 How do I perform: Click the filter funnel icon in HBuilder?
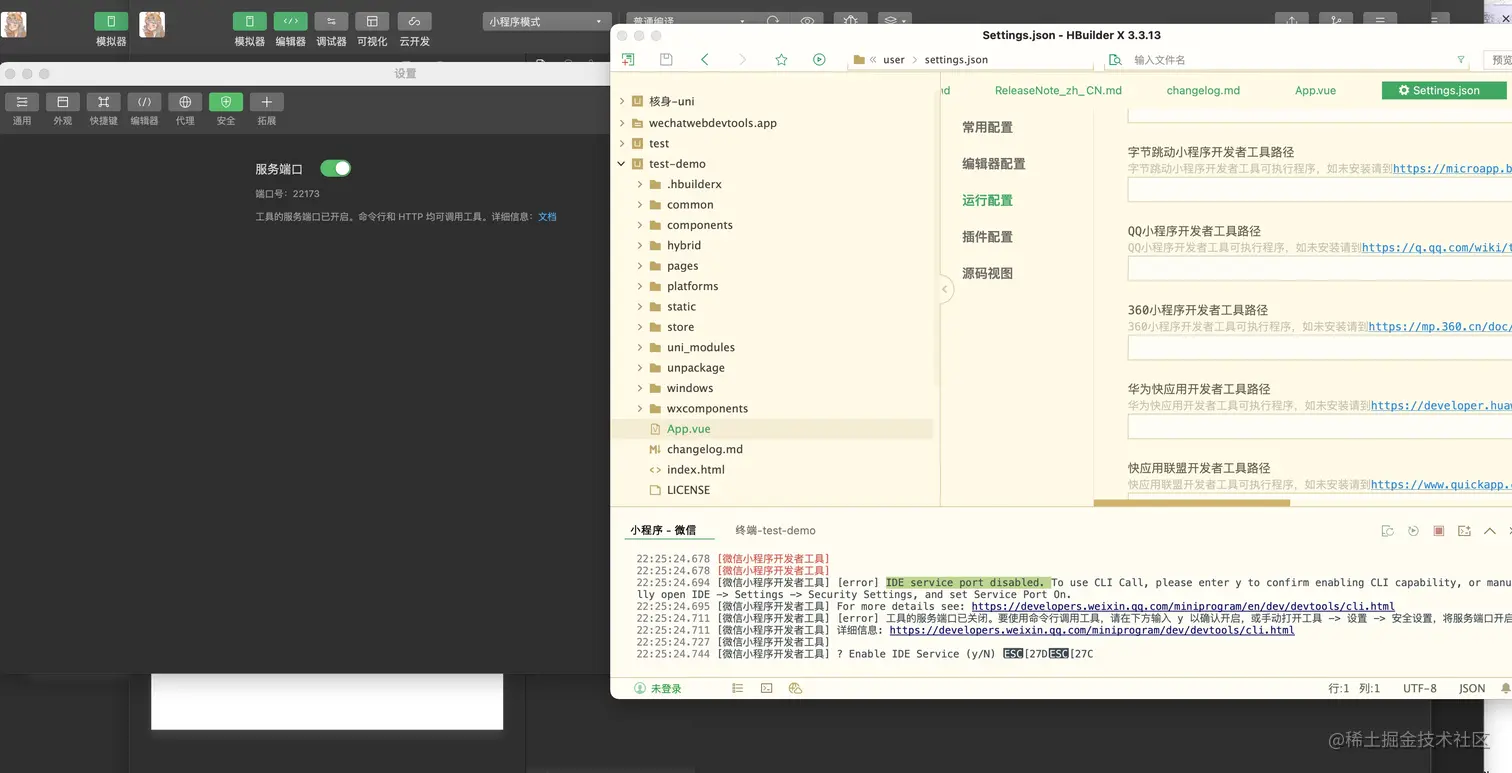pos(1461,60)
